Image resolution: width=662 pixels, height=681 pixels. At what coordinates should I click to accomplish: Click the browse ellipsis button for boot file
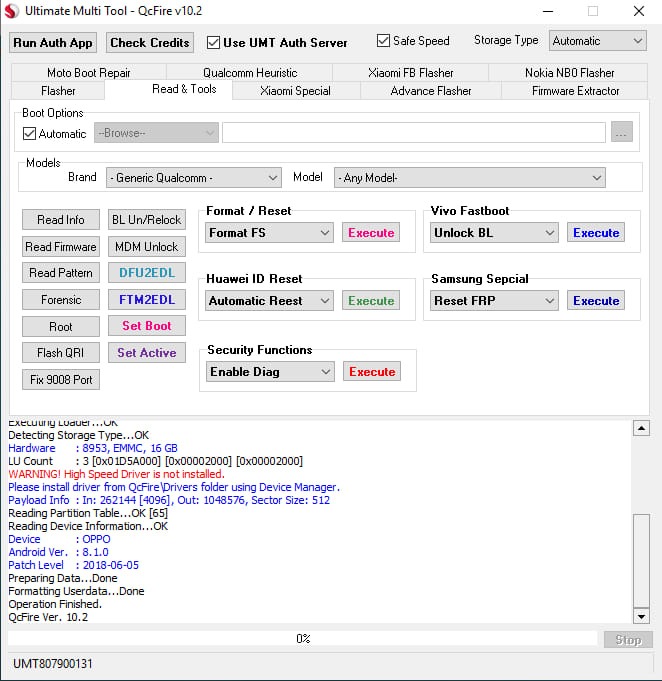click(621, 133)
